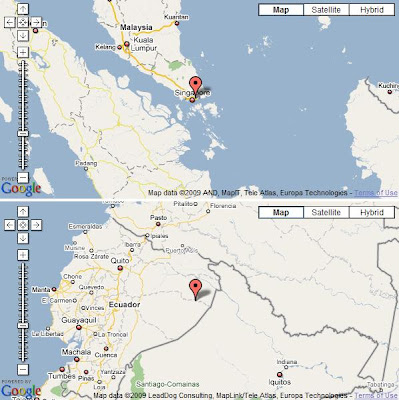Screen dimensions: 399x400
Task: Click the Ecuador country label
Action: point(124,305)
